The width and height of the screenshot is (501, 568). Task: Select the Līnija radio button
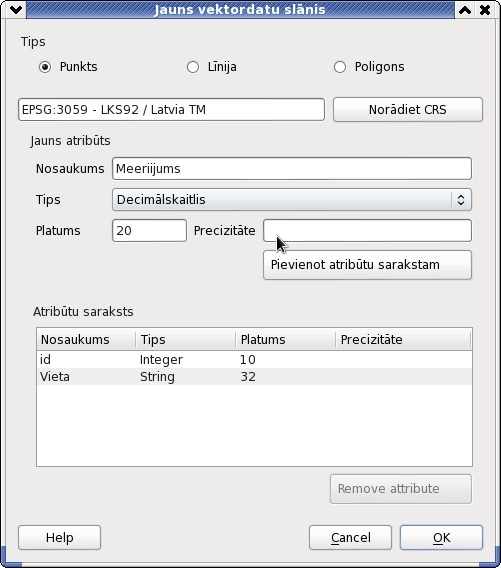(193, 67)
